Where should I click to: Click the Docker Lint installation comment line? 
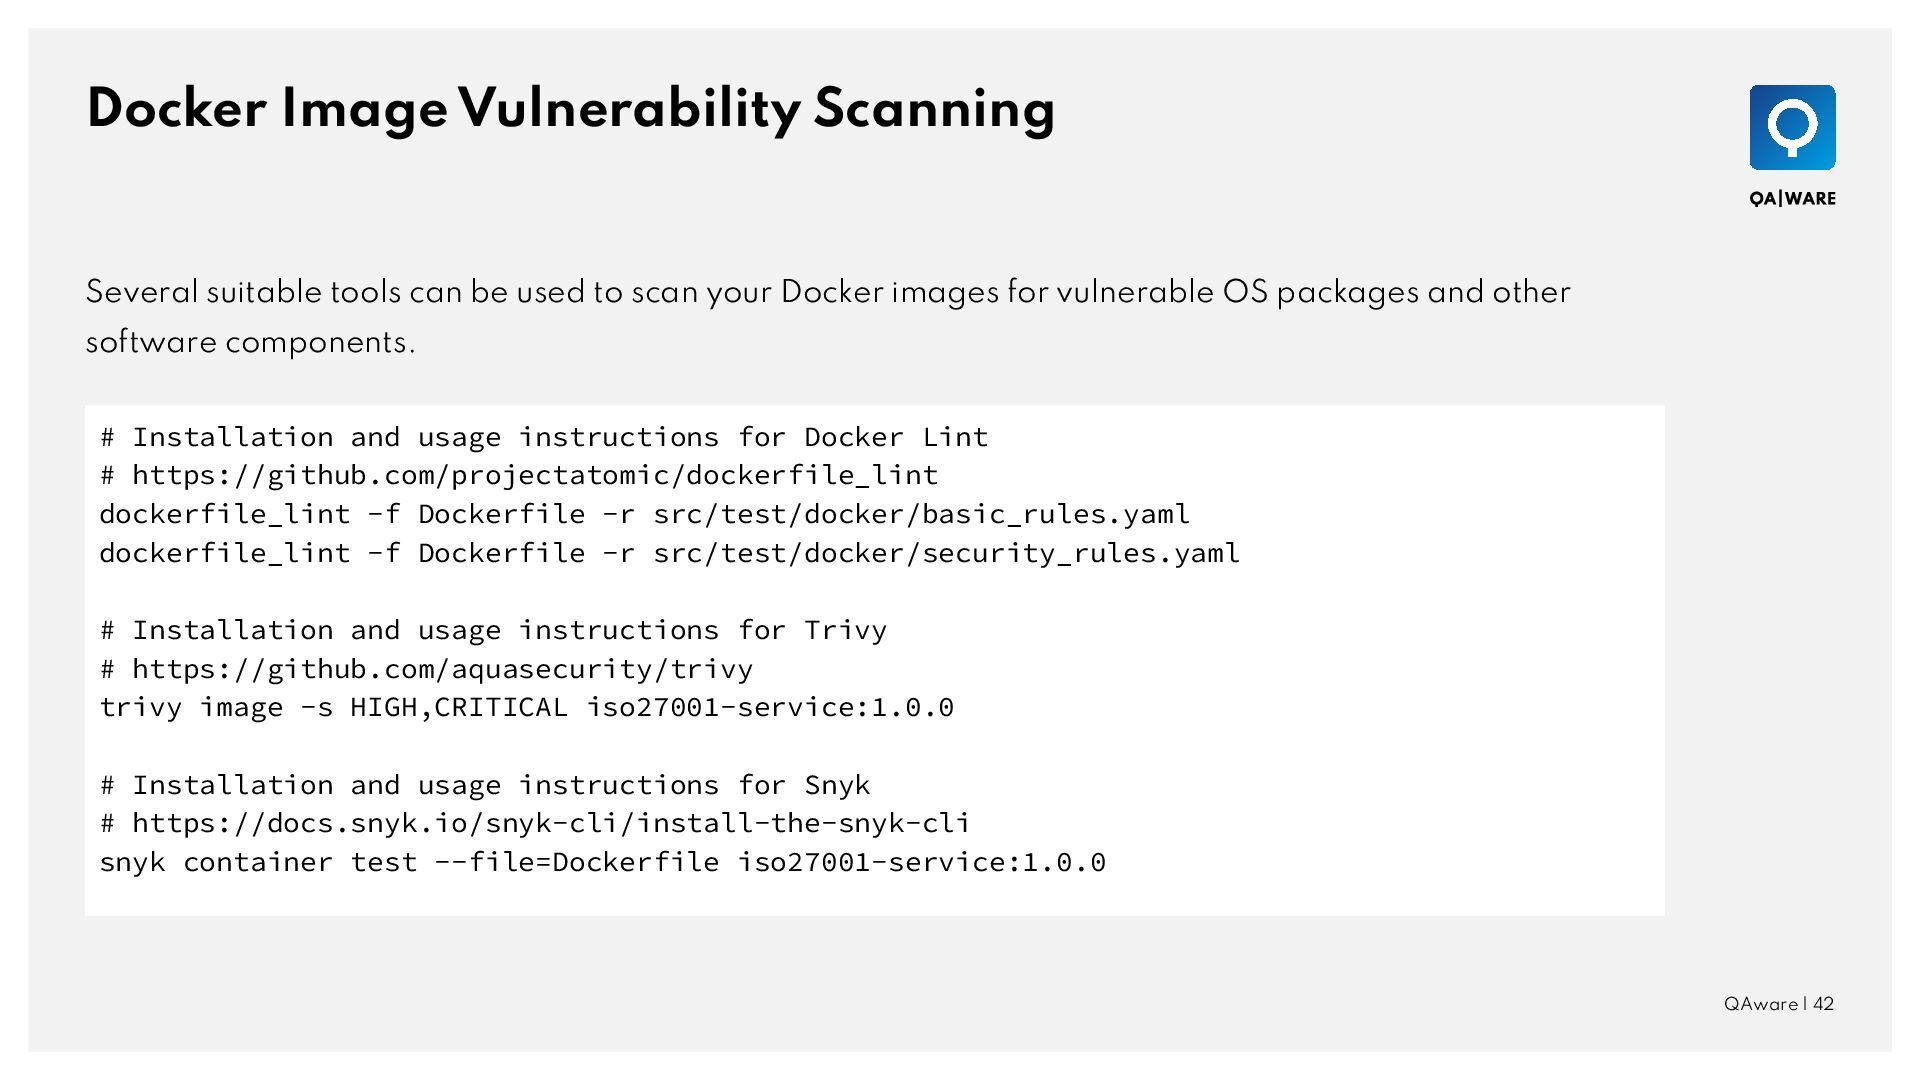(x=544, y=437)
